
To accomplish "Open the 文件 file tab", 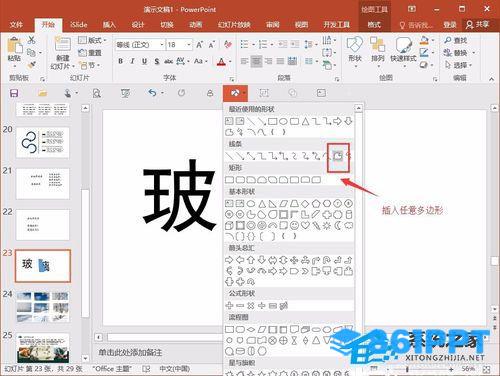I will (16, 25).
